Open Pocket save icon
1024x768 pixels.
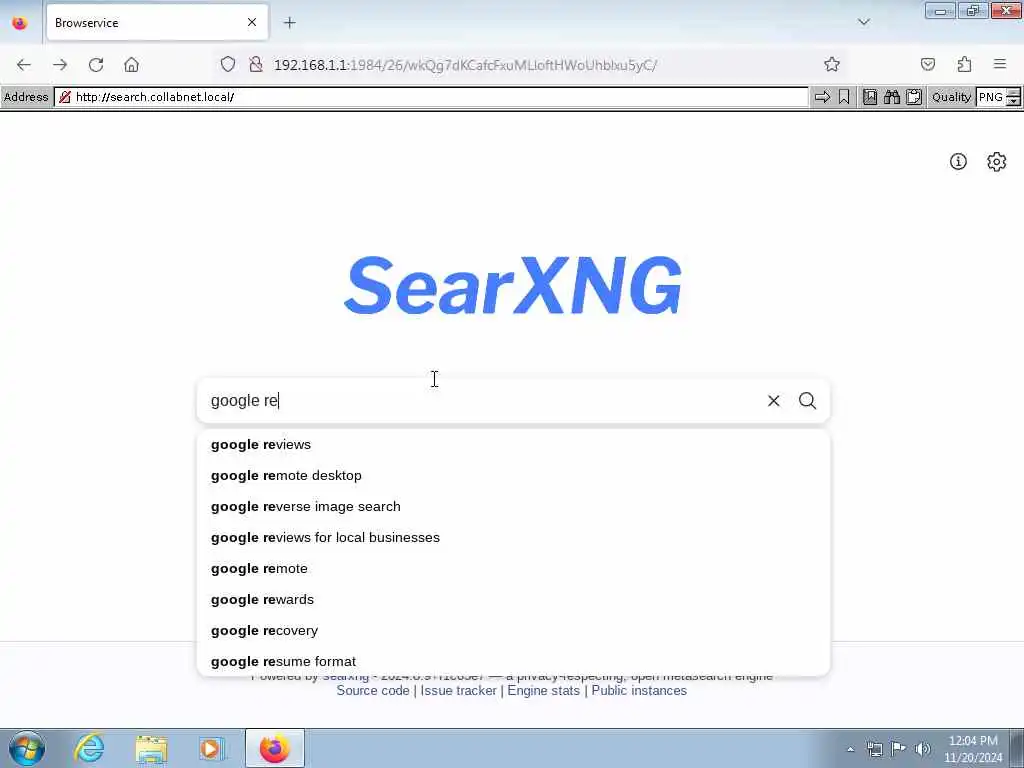[927, 64]
